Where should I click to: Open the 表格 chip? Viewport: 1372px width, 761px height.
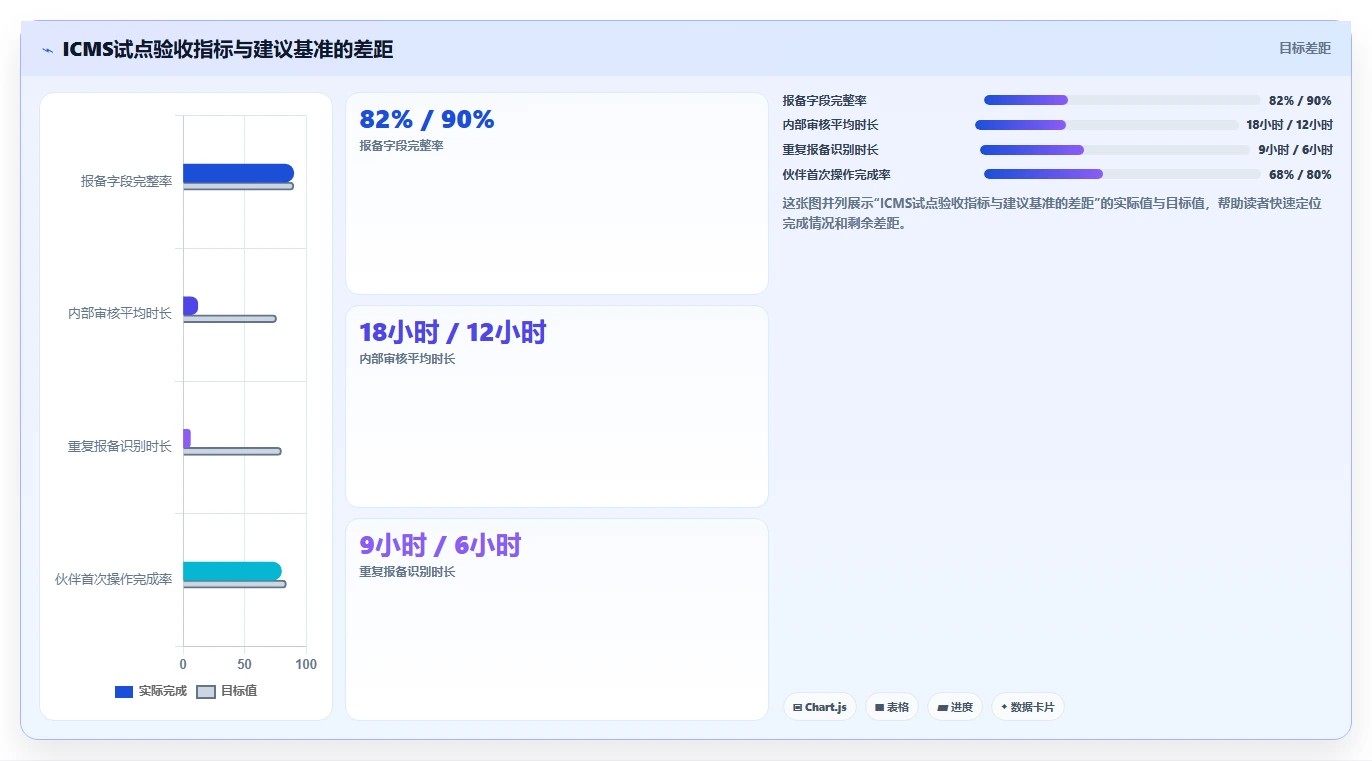pyautogui.click(x=892, y=707)
